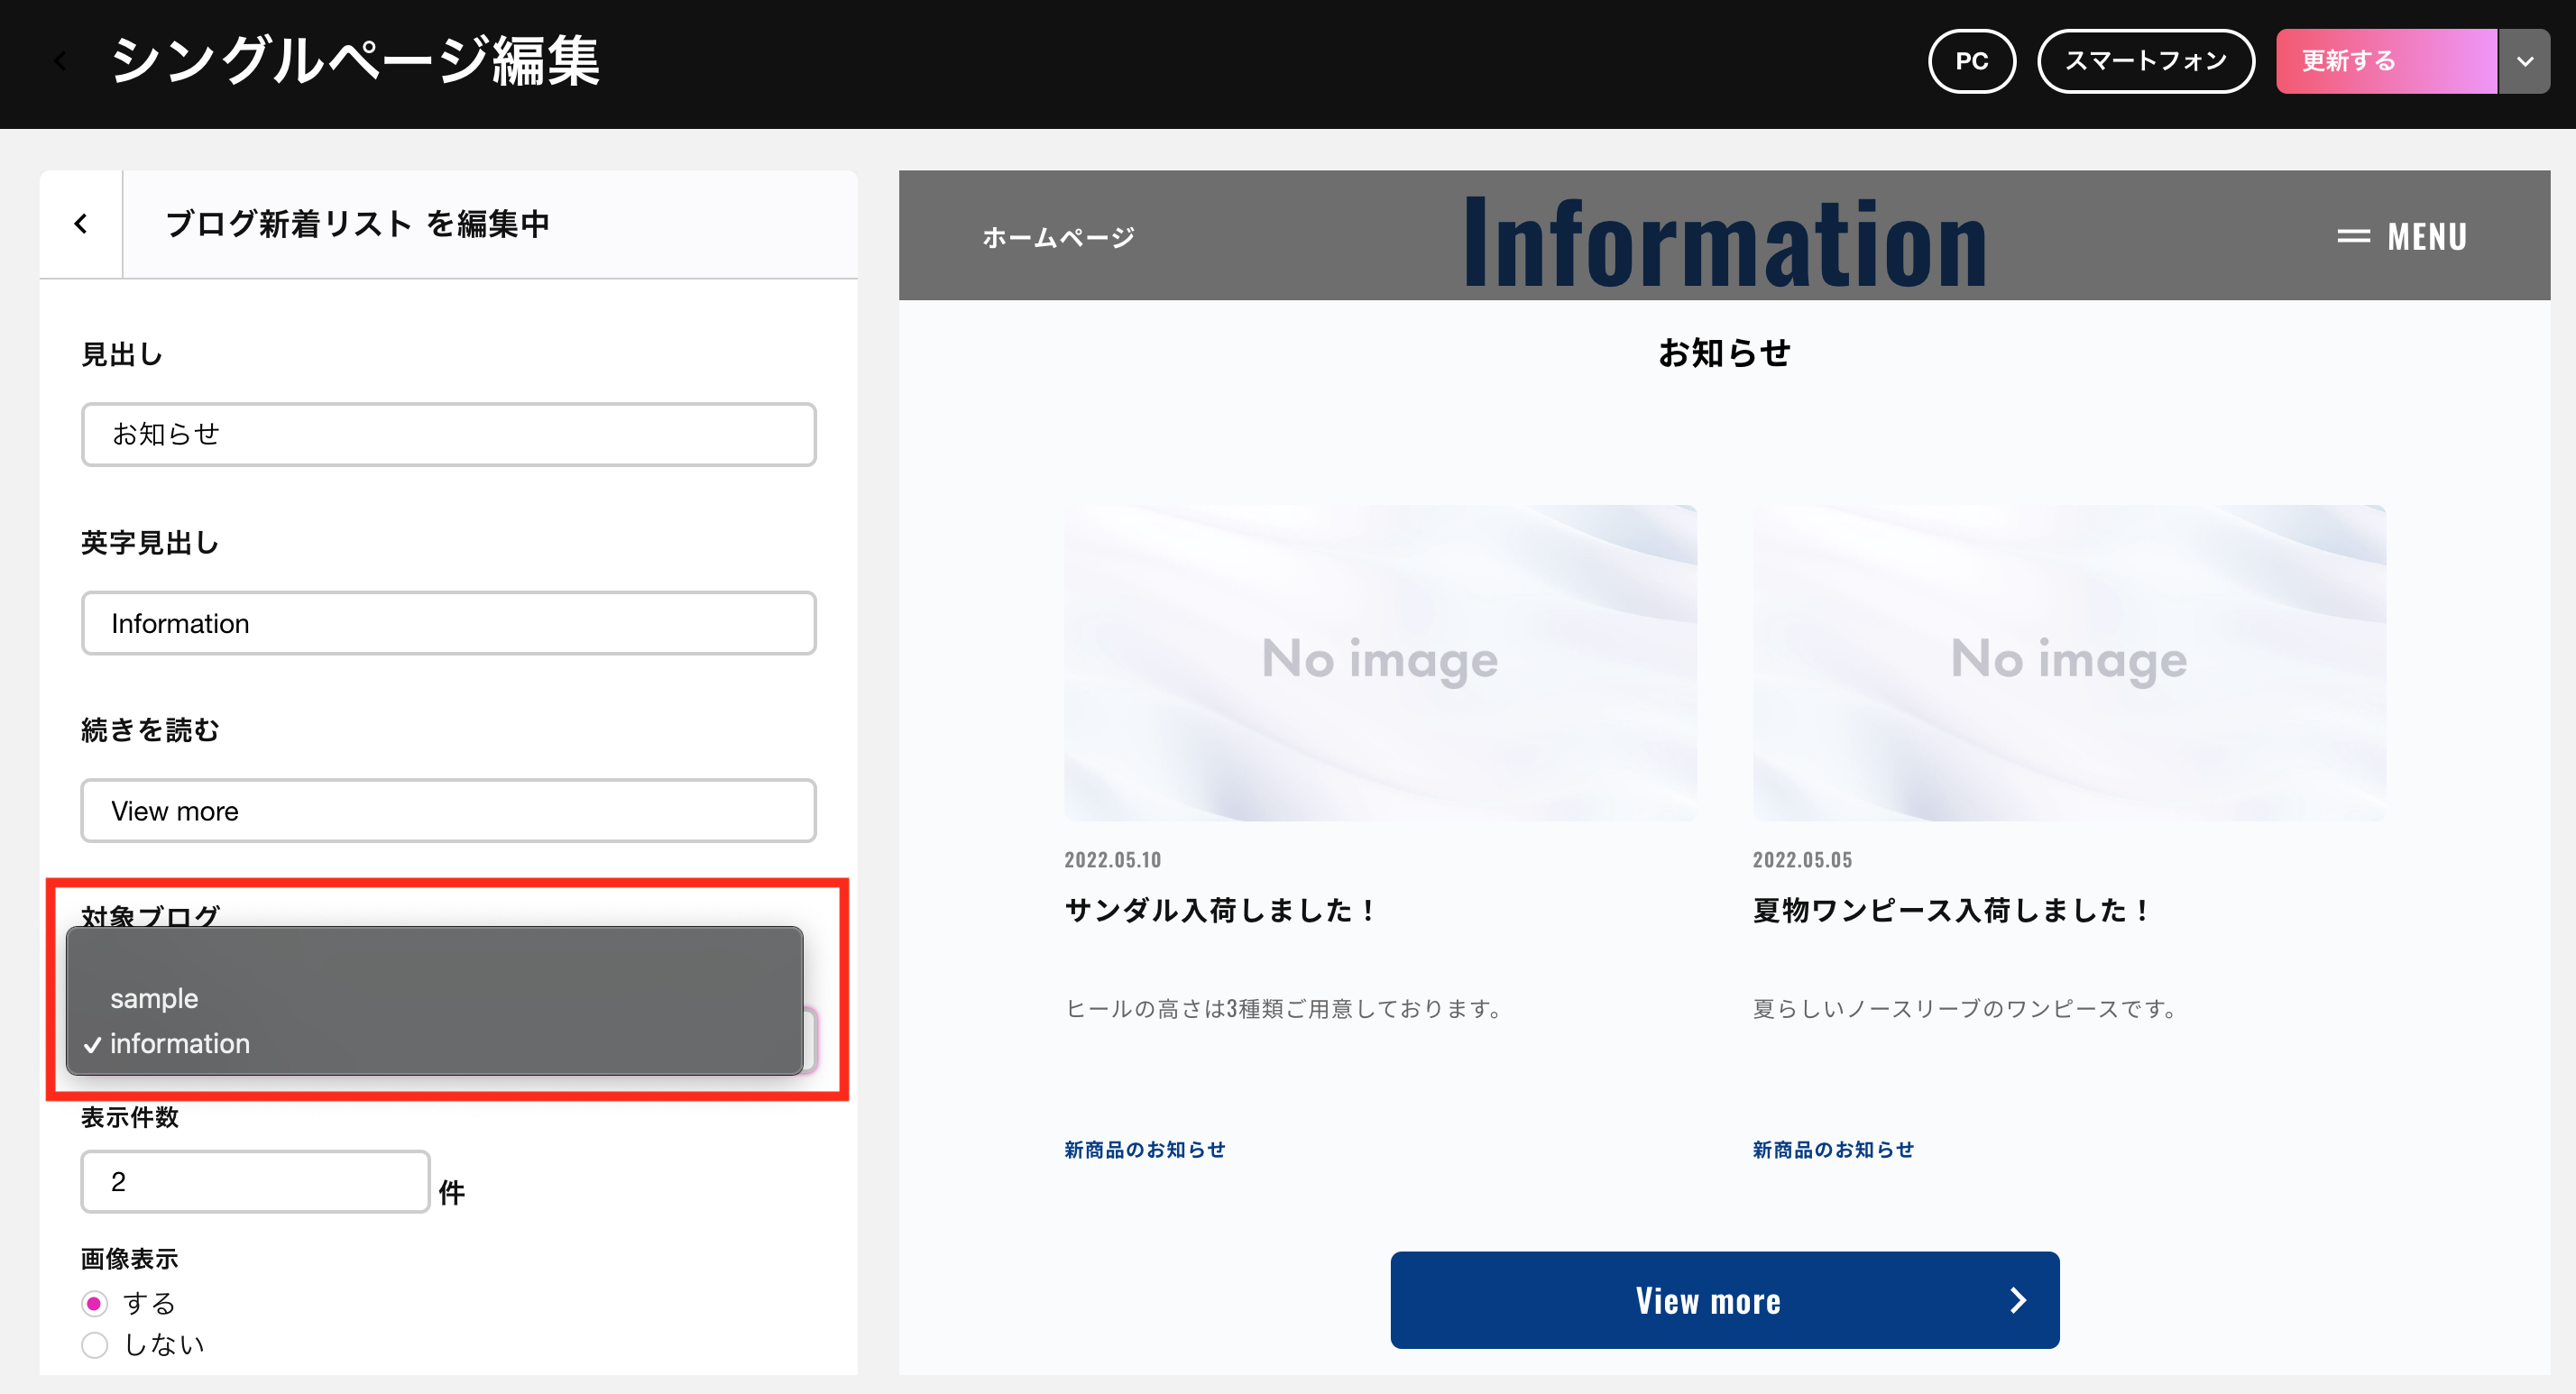Click the 表示件数 label

click(x=130, y=1117)
